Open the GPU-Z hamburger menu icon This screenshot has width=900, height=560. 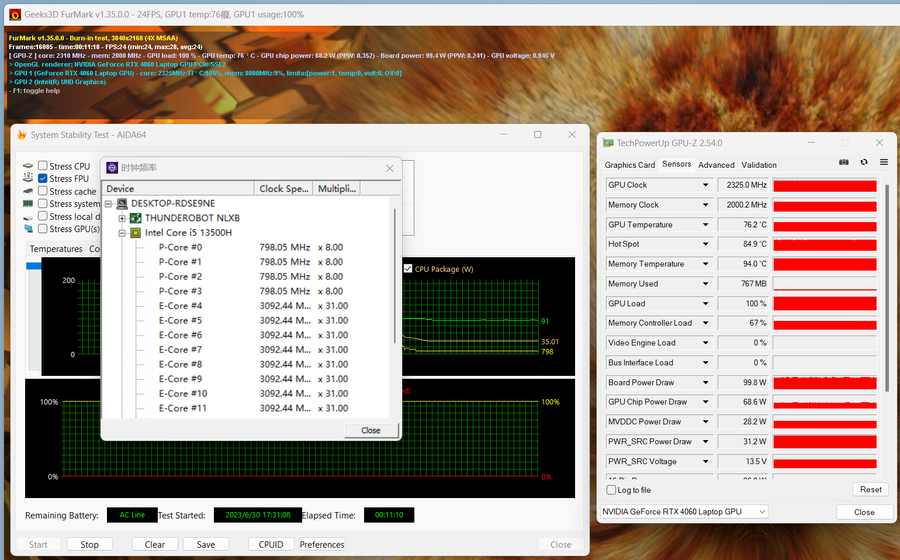[x=884, y=162]
